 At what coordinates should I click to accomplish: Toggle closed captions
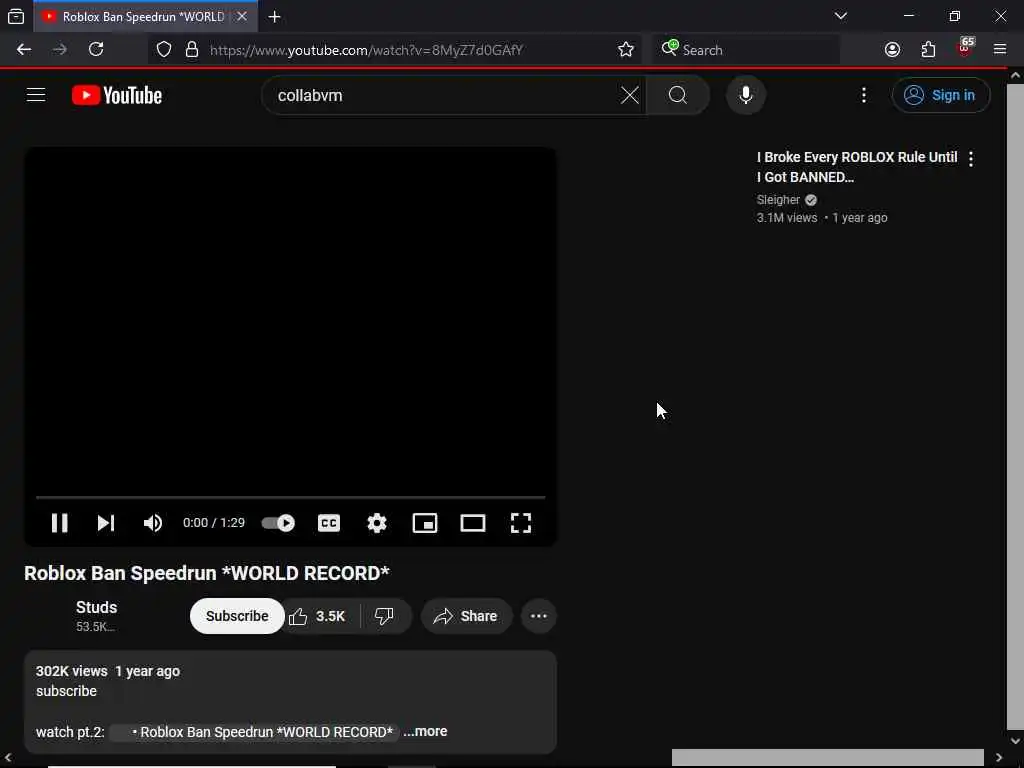pyautogui.click(x=328, y=522)
